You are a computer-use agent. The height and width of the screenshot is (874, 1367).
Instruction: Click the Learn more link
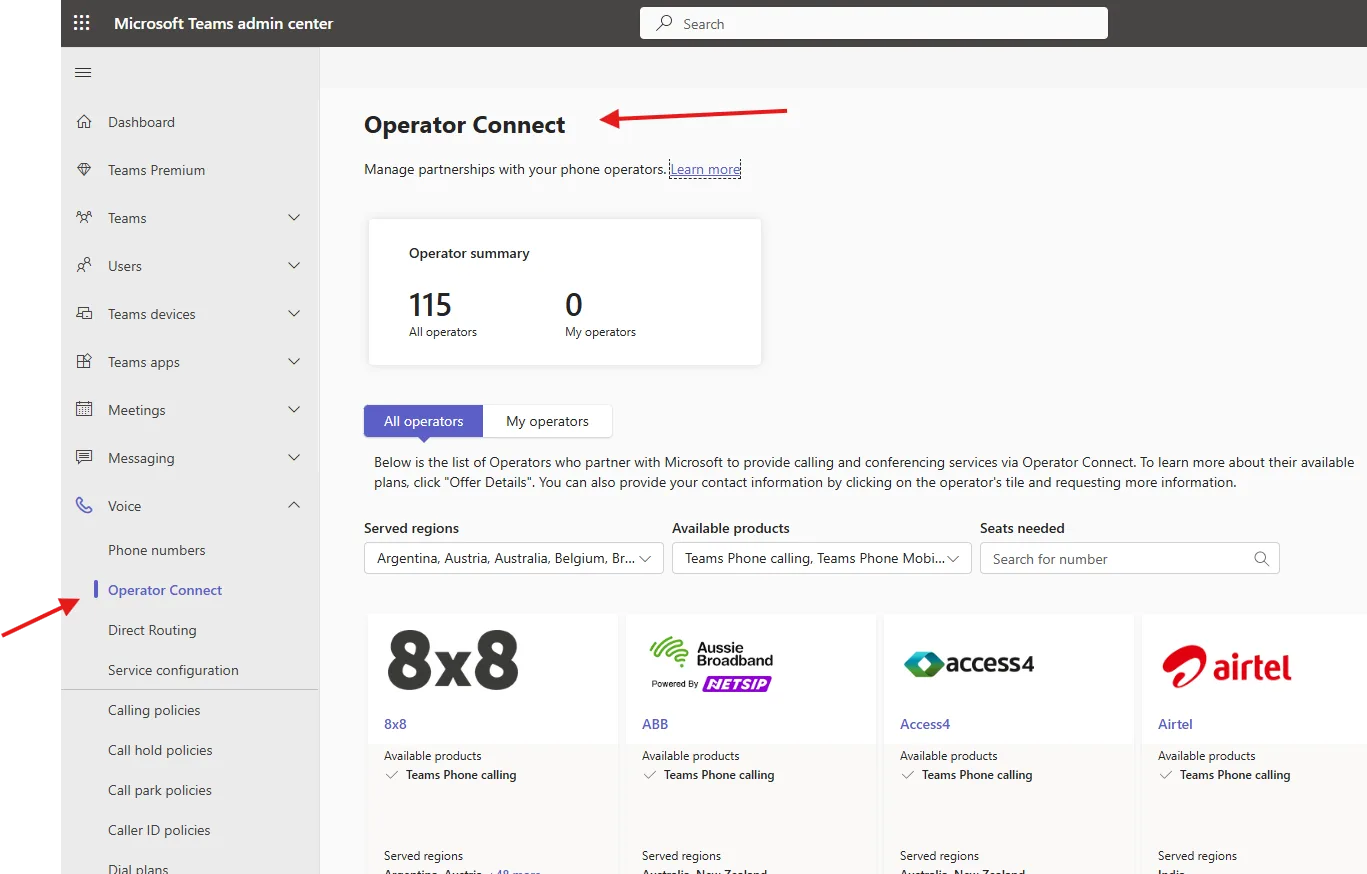click(704, 169)
